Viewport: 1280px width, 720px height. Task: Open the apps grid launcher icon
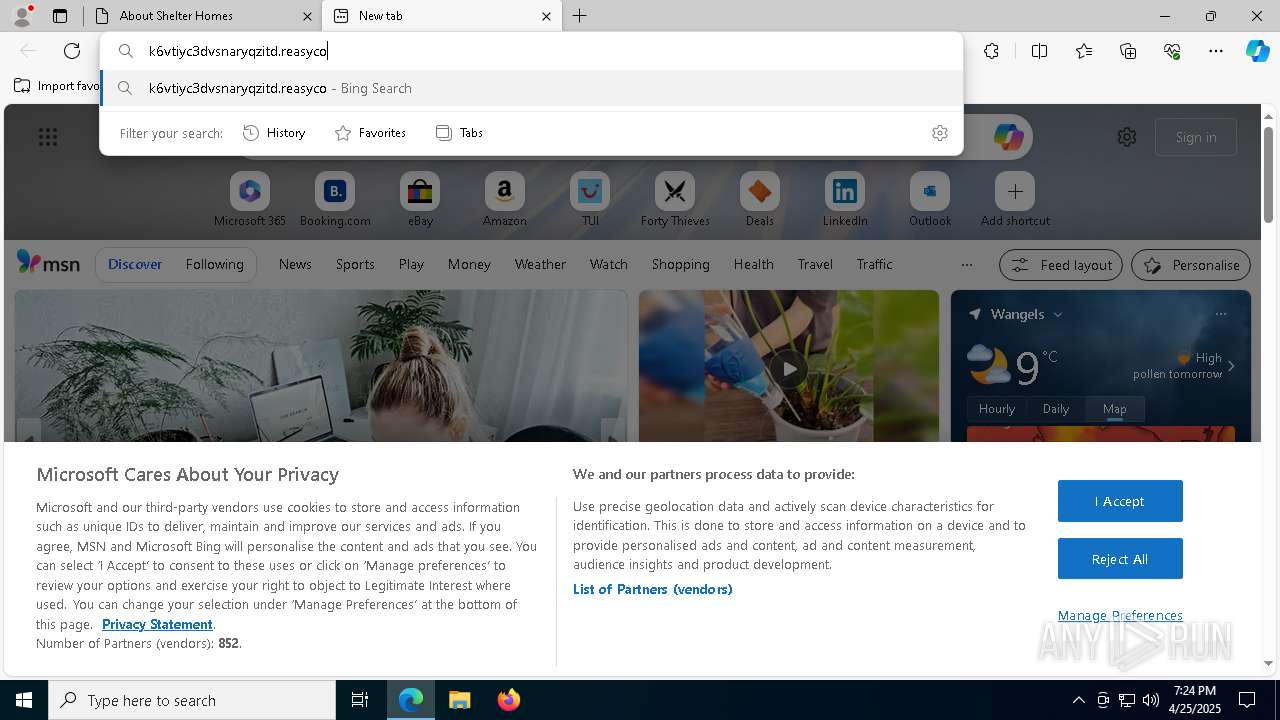pos(48,137)
